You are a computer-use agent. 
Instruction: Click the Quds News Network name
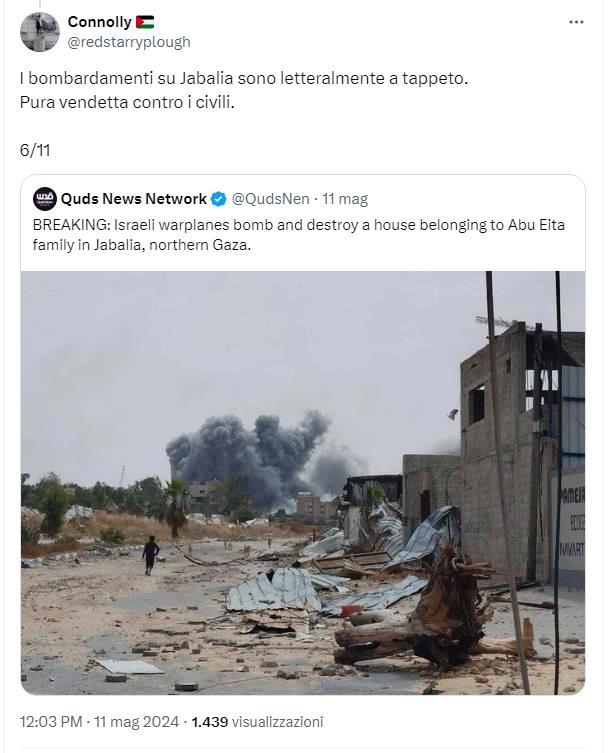click(134, 199)
